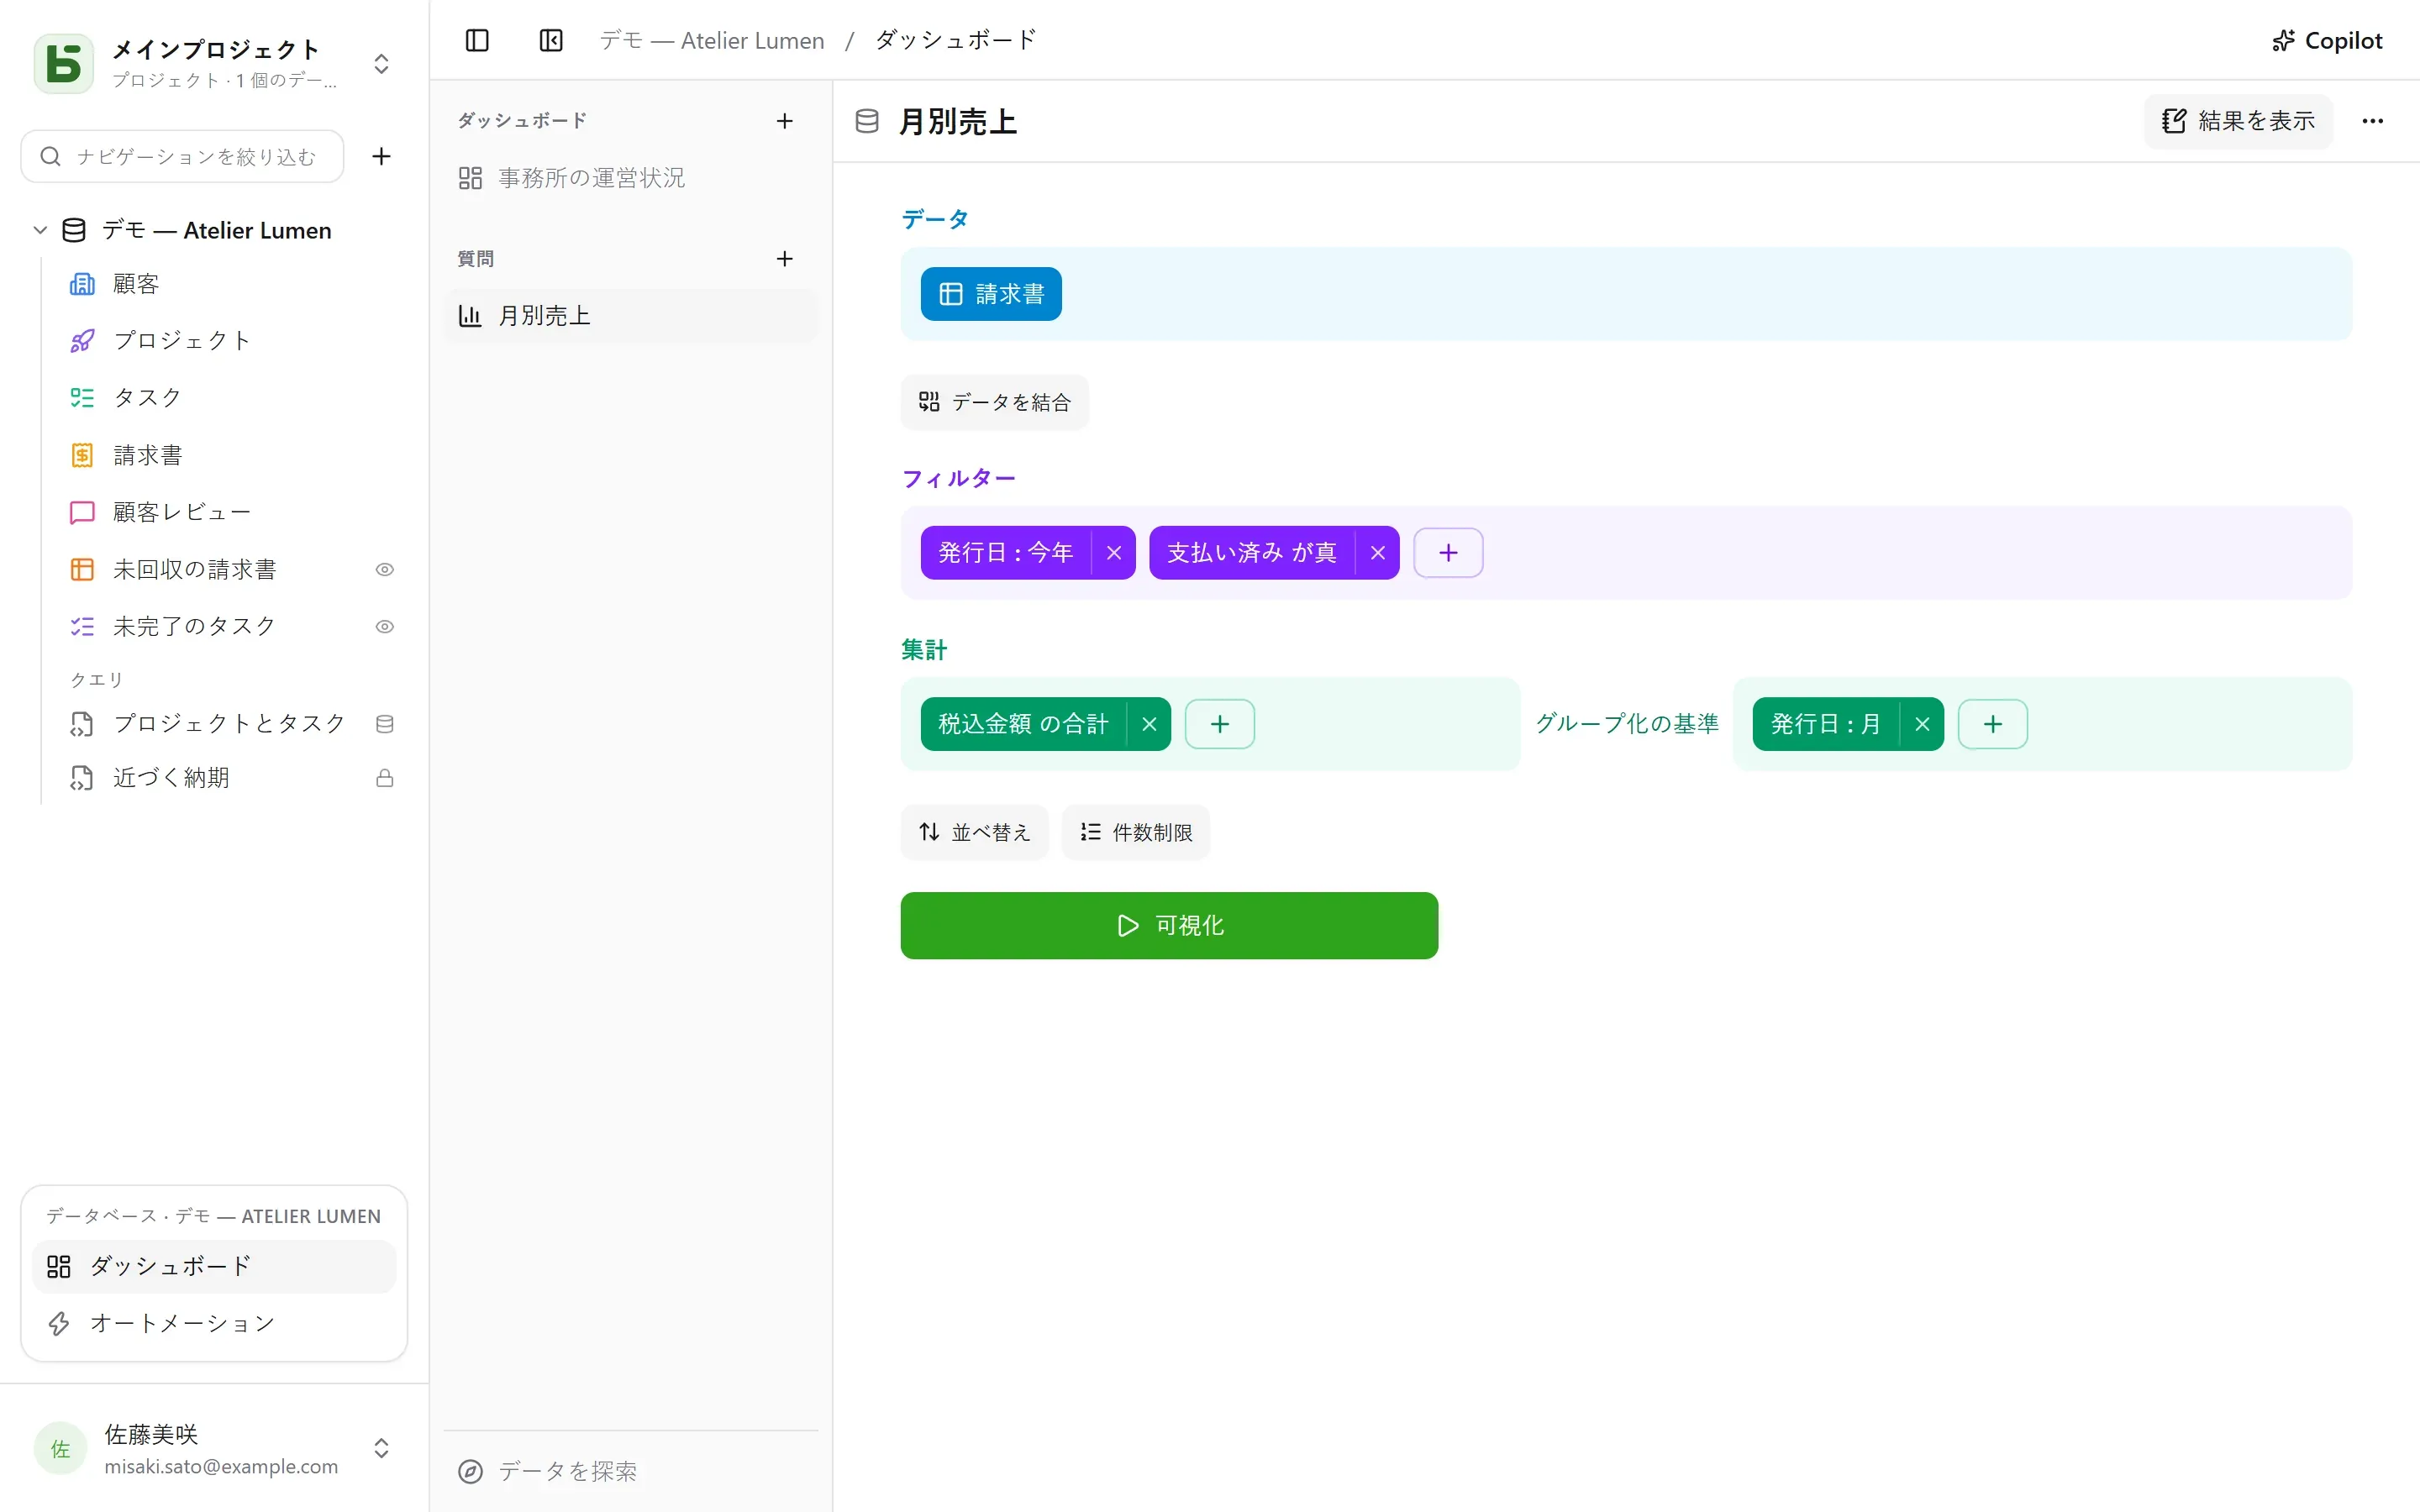Add another grouping column with plus button
The width and height of the screenshot is (2420, 1512).
tap(1993, 724)
